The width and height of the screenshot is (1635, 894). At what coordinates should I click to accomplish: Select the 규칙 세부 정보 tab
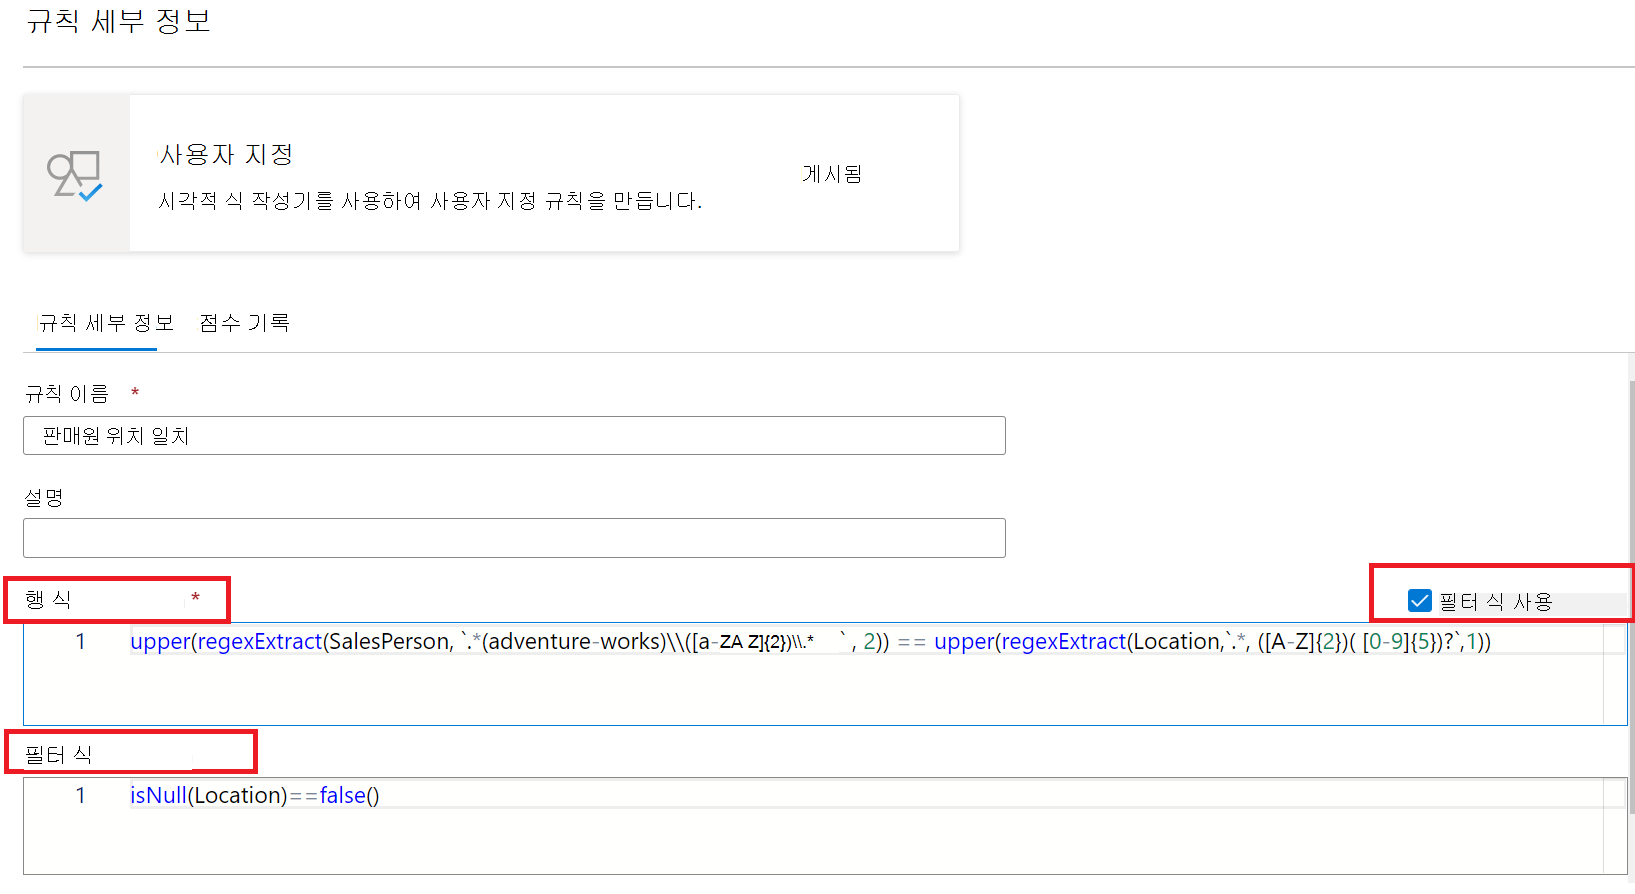106,322
